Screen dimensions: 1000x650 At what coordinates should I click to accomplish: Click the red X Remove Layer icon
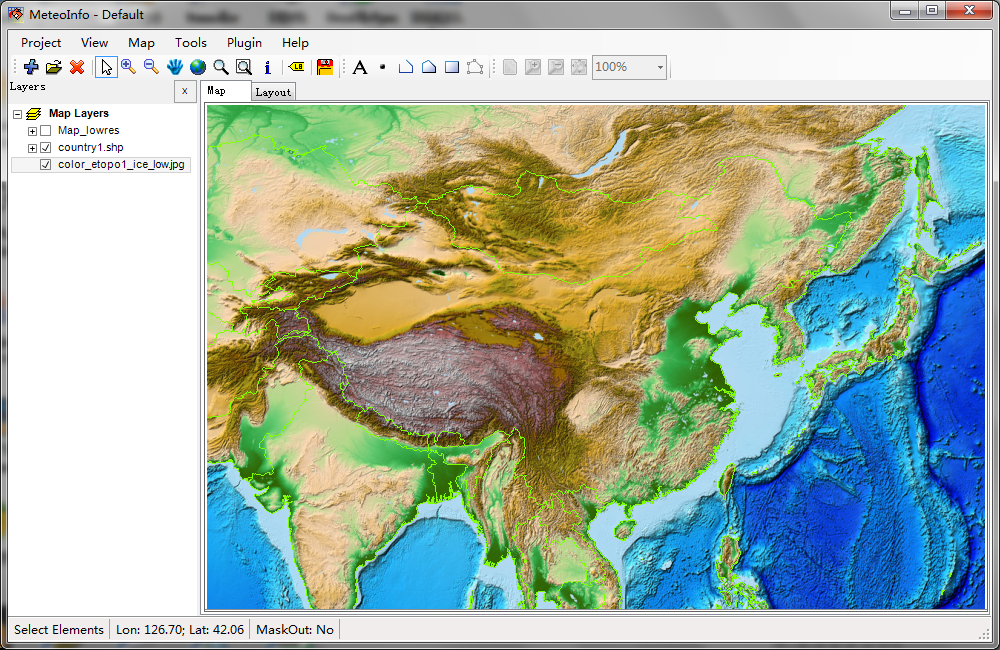click(77, 67)
